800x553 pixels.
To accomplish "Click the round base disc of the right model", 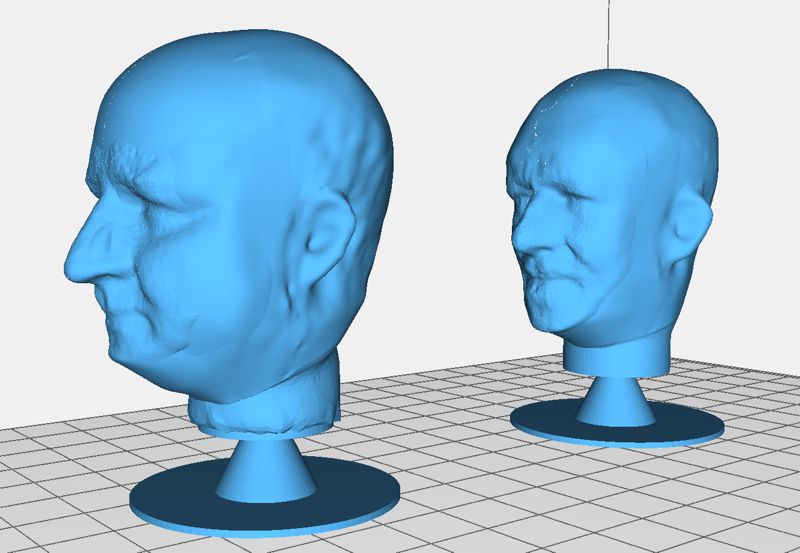I will point(617,422).
